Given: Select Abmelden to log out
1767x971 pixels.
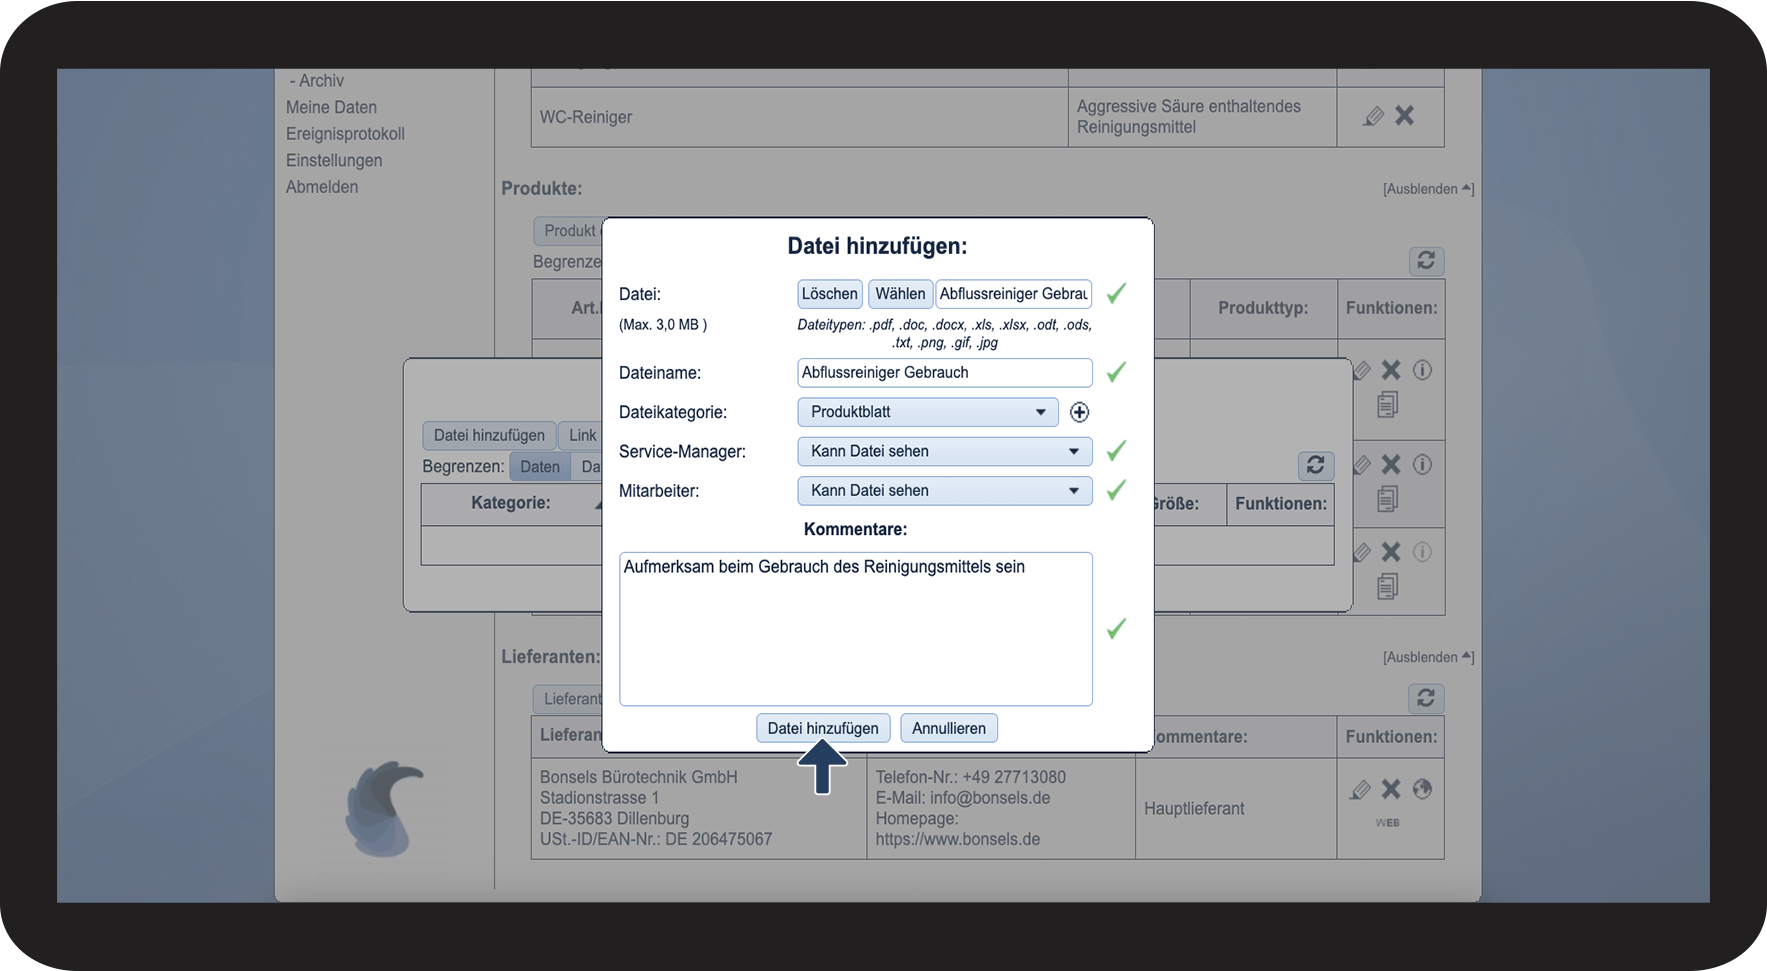Looking at the screenshot, I should pyautogui.click(x=322, y=187).
